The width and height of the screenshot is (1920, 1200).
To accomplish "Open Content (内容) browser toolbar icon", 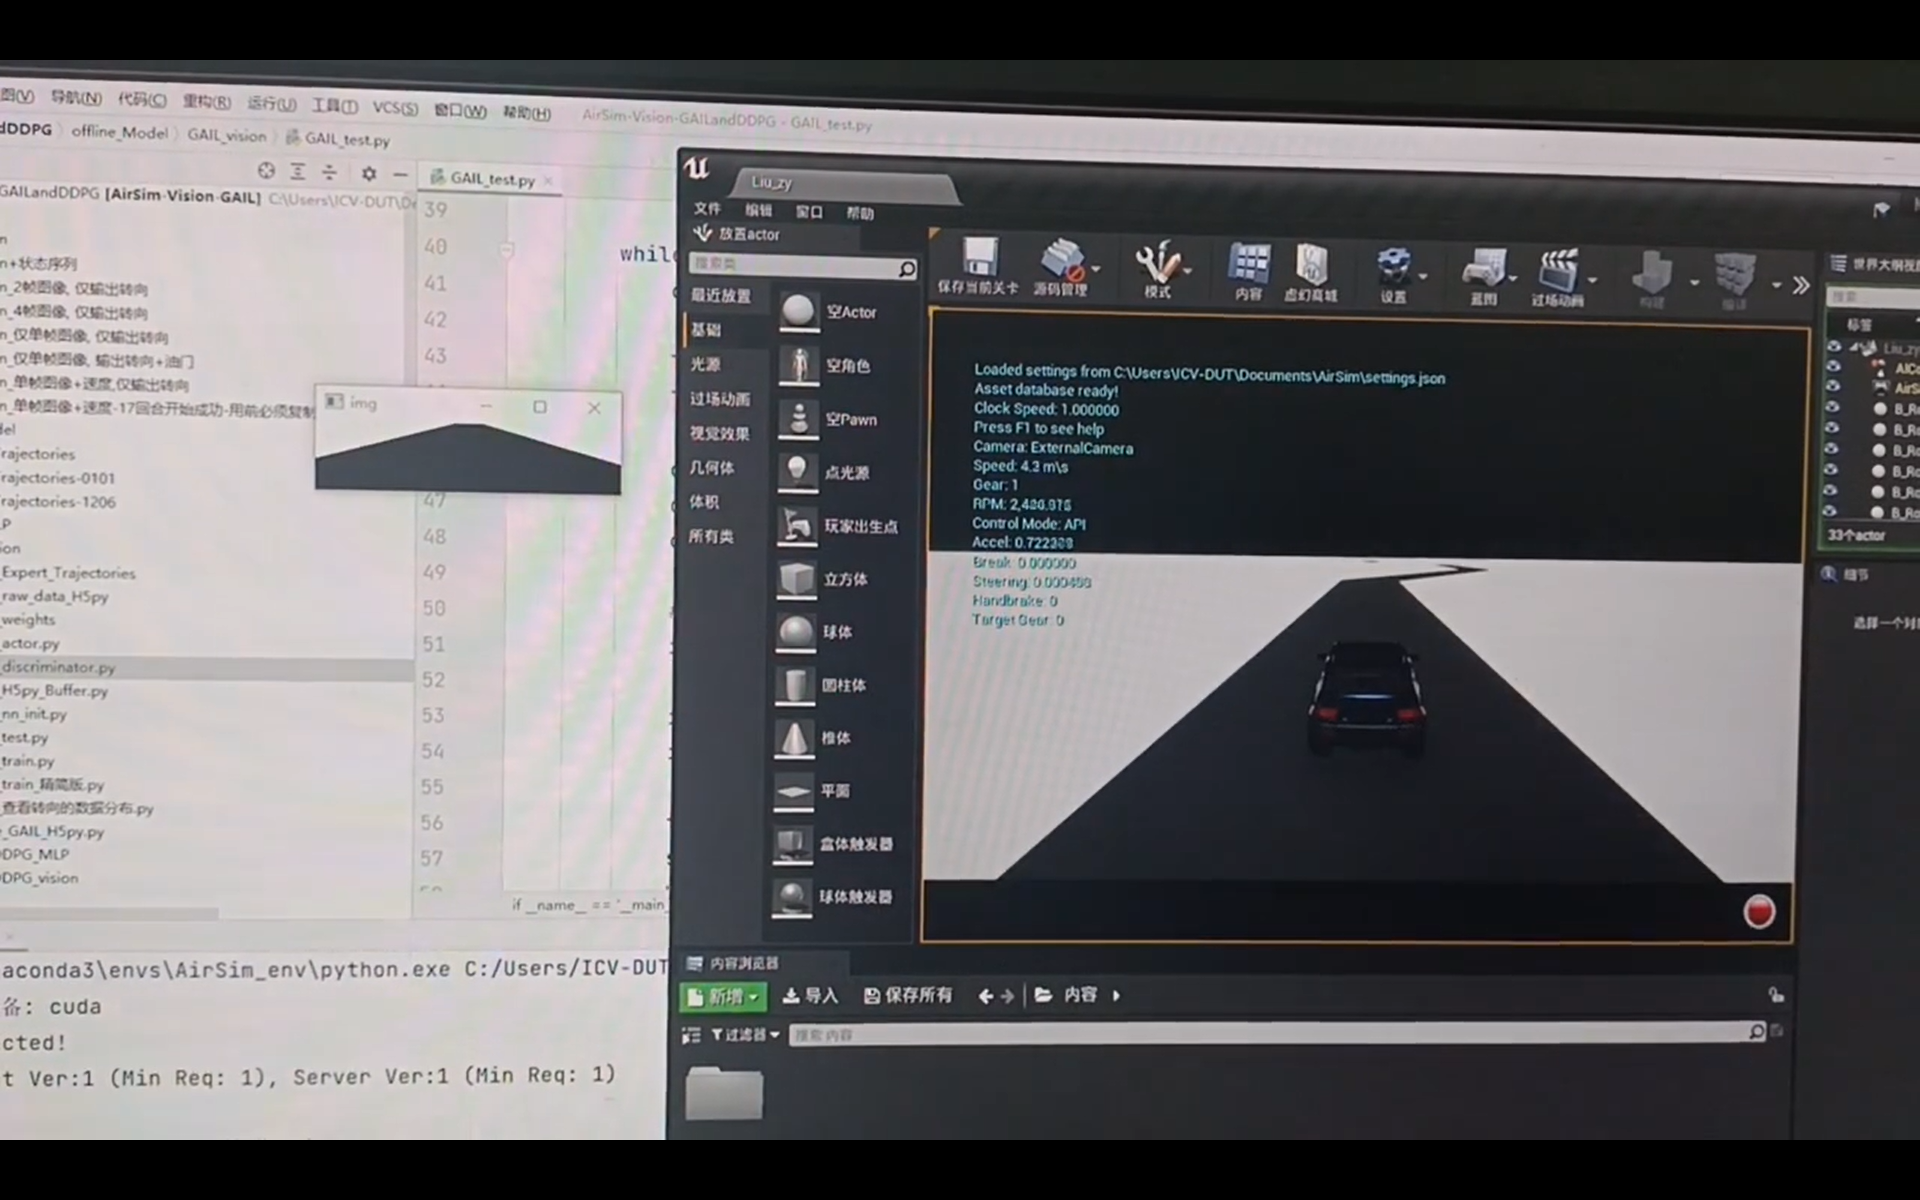I will (1248, 264).
